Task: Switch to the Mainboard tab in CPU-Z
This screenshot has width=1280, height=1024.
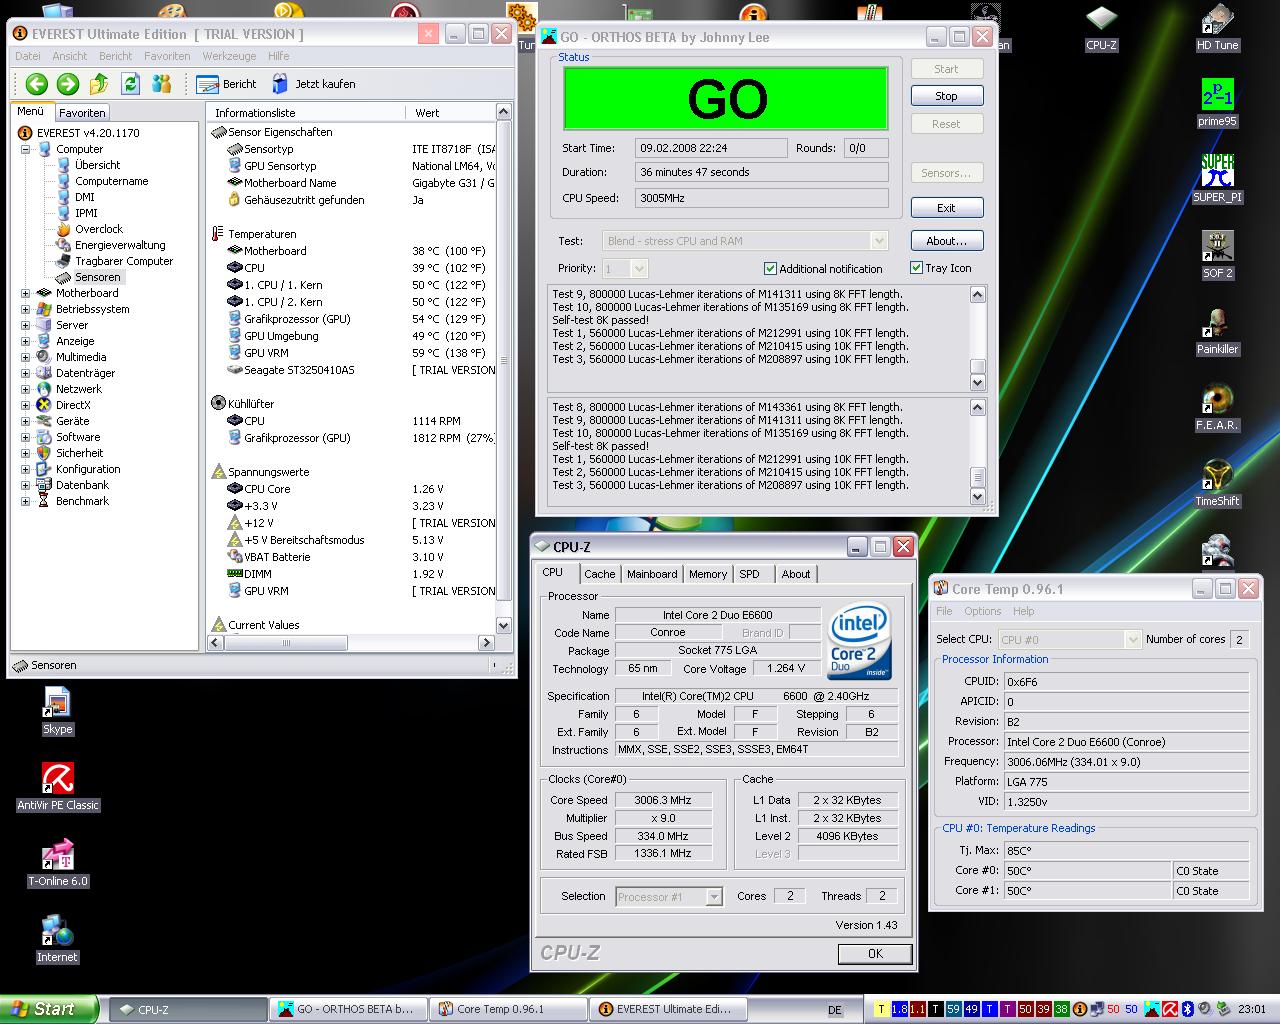Action: (x=652, y=574)
